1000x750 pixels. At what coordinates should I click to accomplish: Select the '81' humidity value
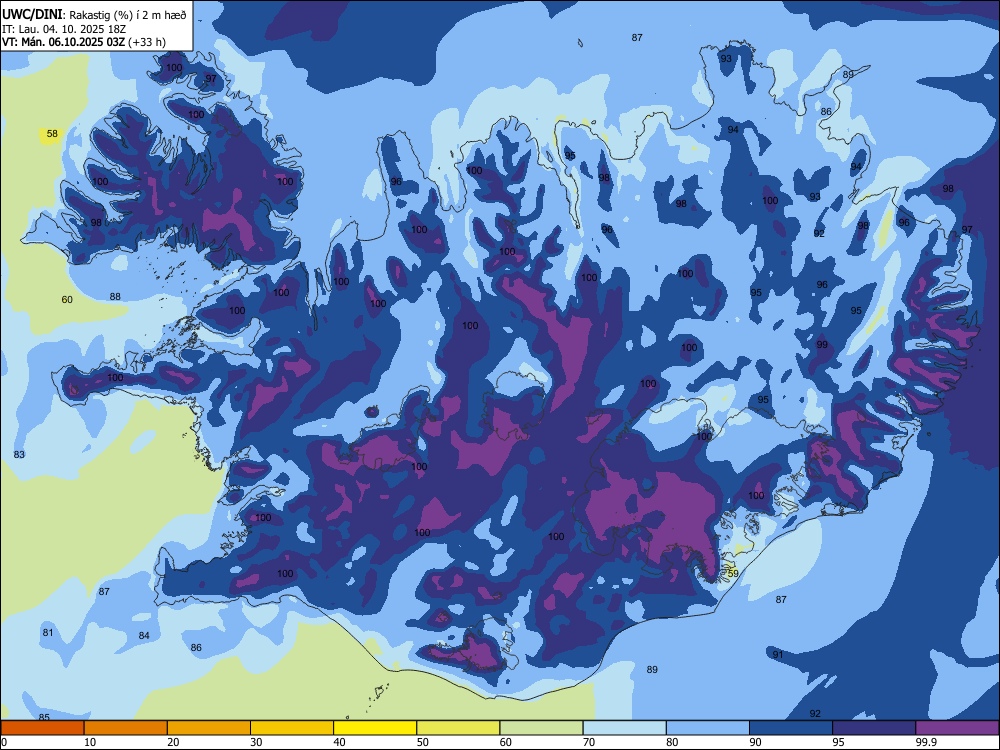[x=48, y=633]
